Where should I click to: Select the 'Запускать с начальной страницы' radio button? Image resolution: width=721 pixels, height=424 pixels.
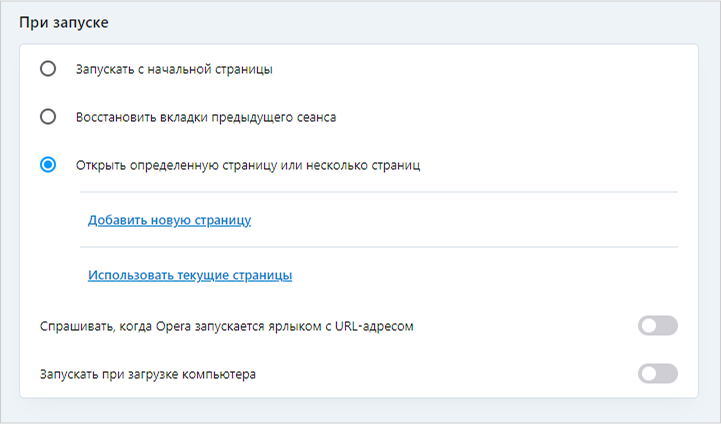(x=47, y=70)
